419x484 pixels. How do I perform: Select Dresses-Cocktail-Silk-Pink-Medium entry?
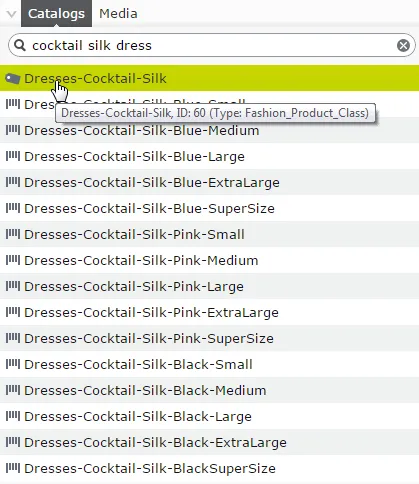point(209,260)
